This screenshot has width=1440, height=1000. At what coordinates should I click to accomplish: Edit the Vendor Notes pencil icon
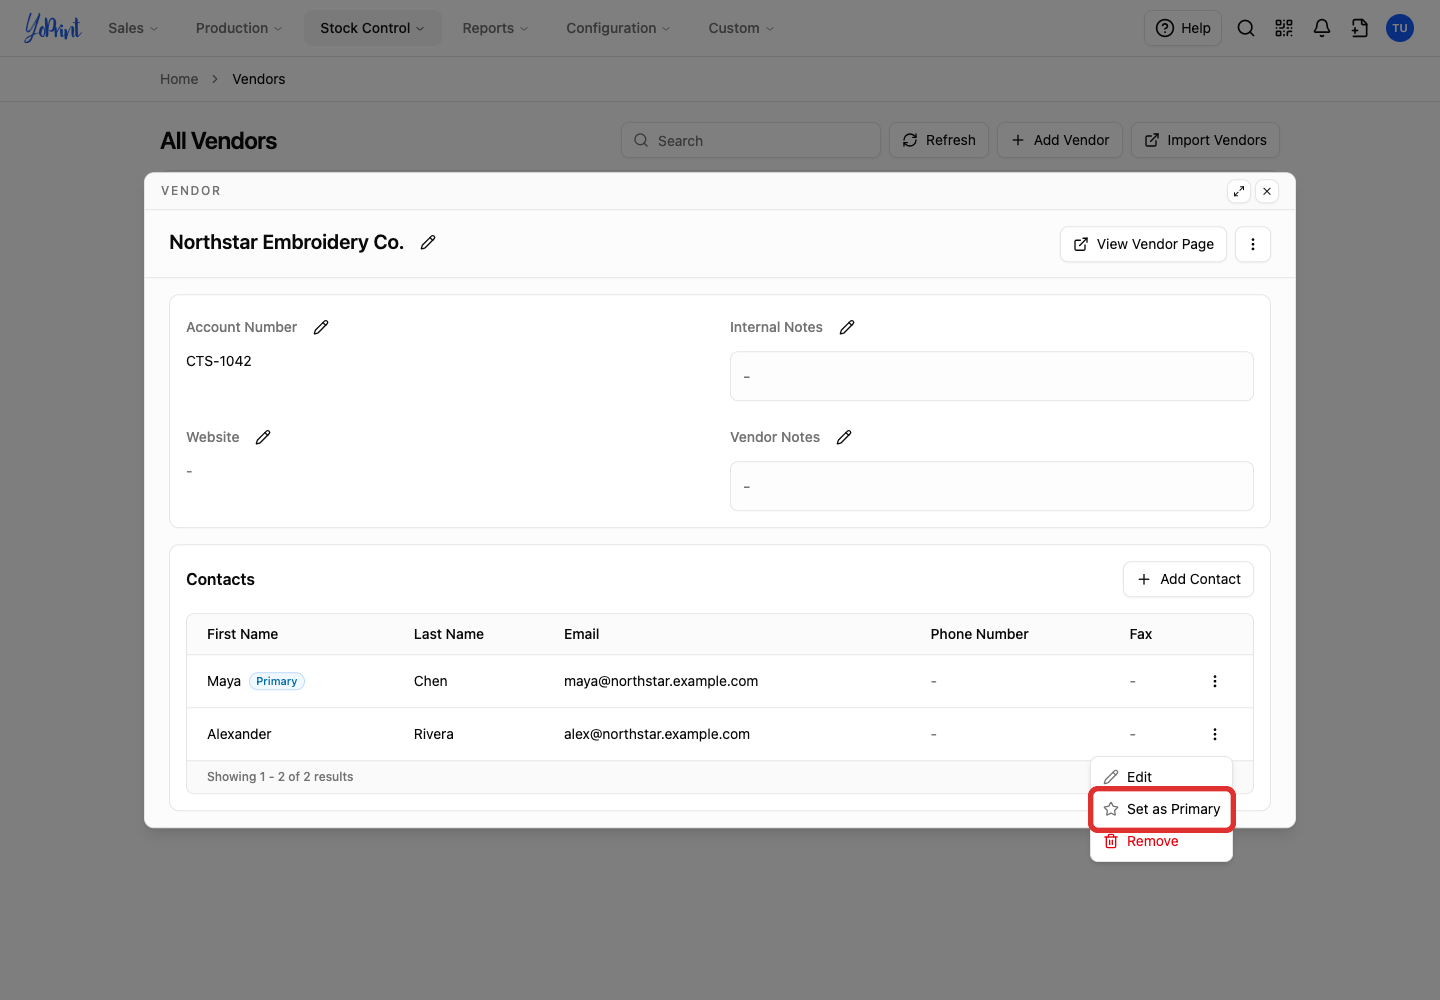[x=844, y=437]
